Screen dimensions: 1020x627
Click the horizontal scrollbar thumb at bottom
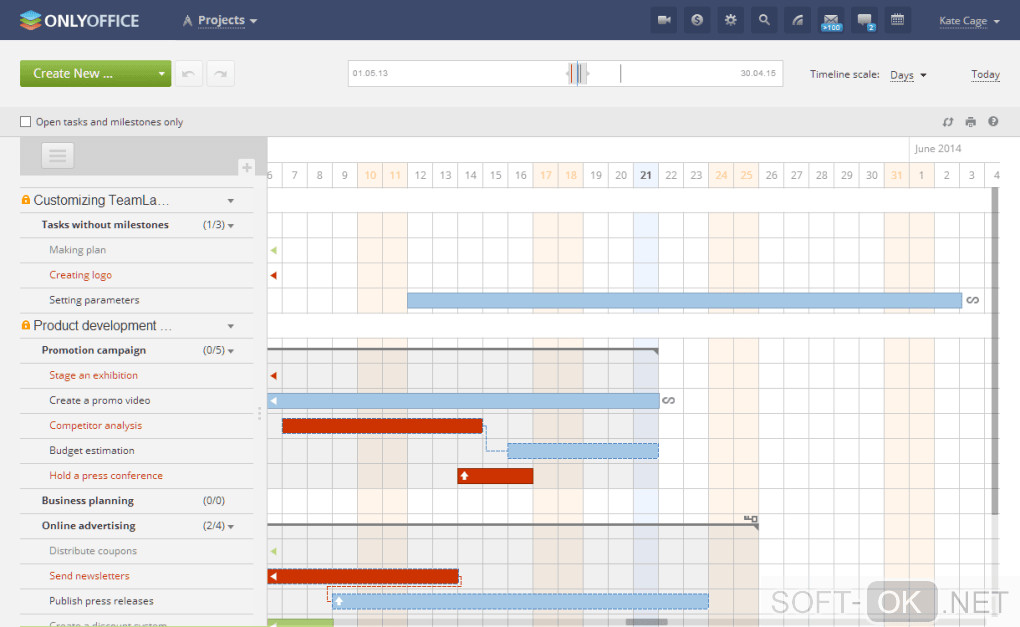647,622
